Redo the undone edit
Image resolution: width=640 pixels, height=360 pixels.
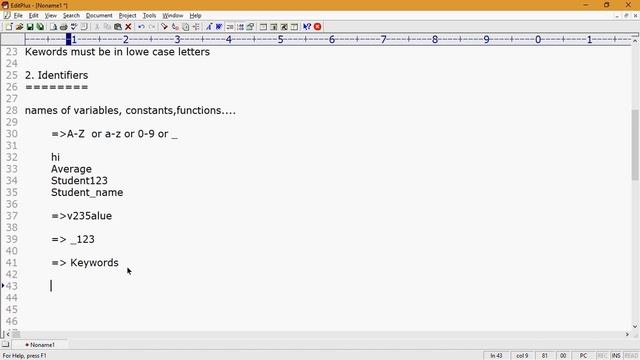(151, 27)
